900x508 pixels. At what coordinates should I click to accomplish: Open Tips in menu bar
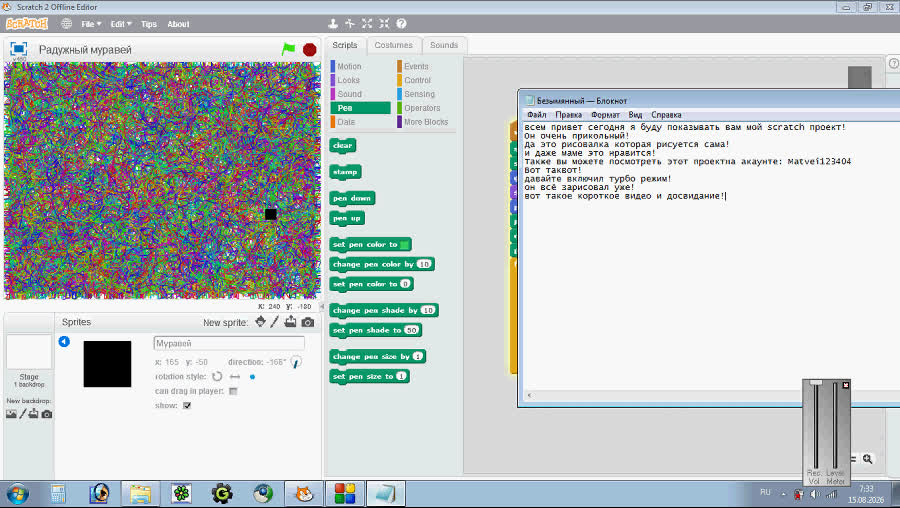(x=149, y=24)
